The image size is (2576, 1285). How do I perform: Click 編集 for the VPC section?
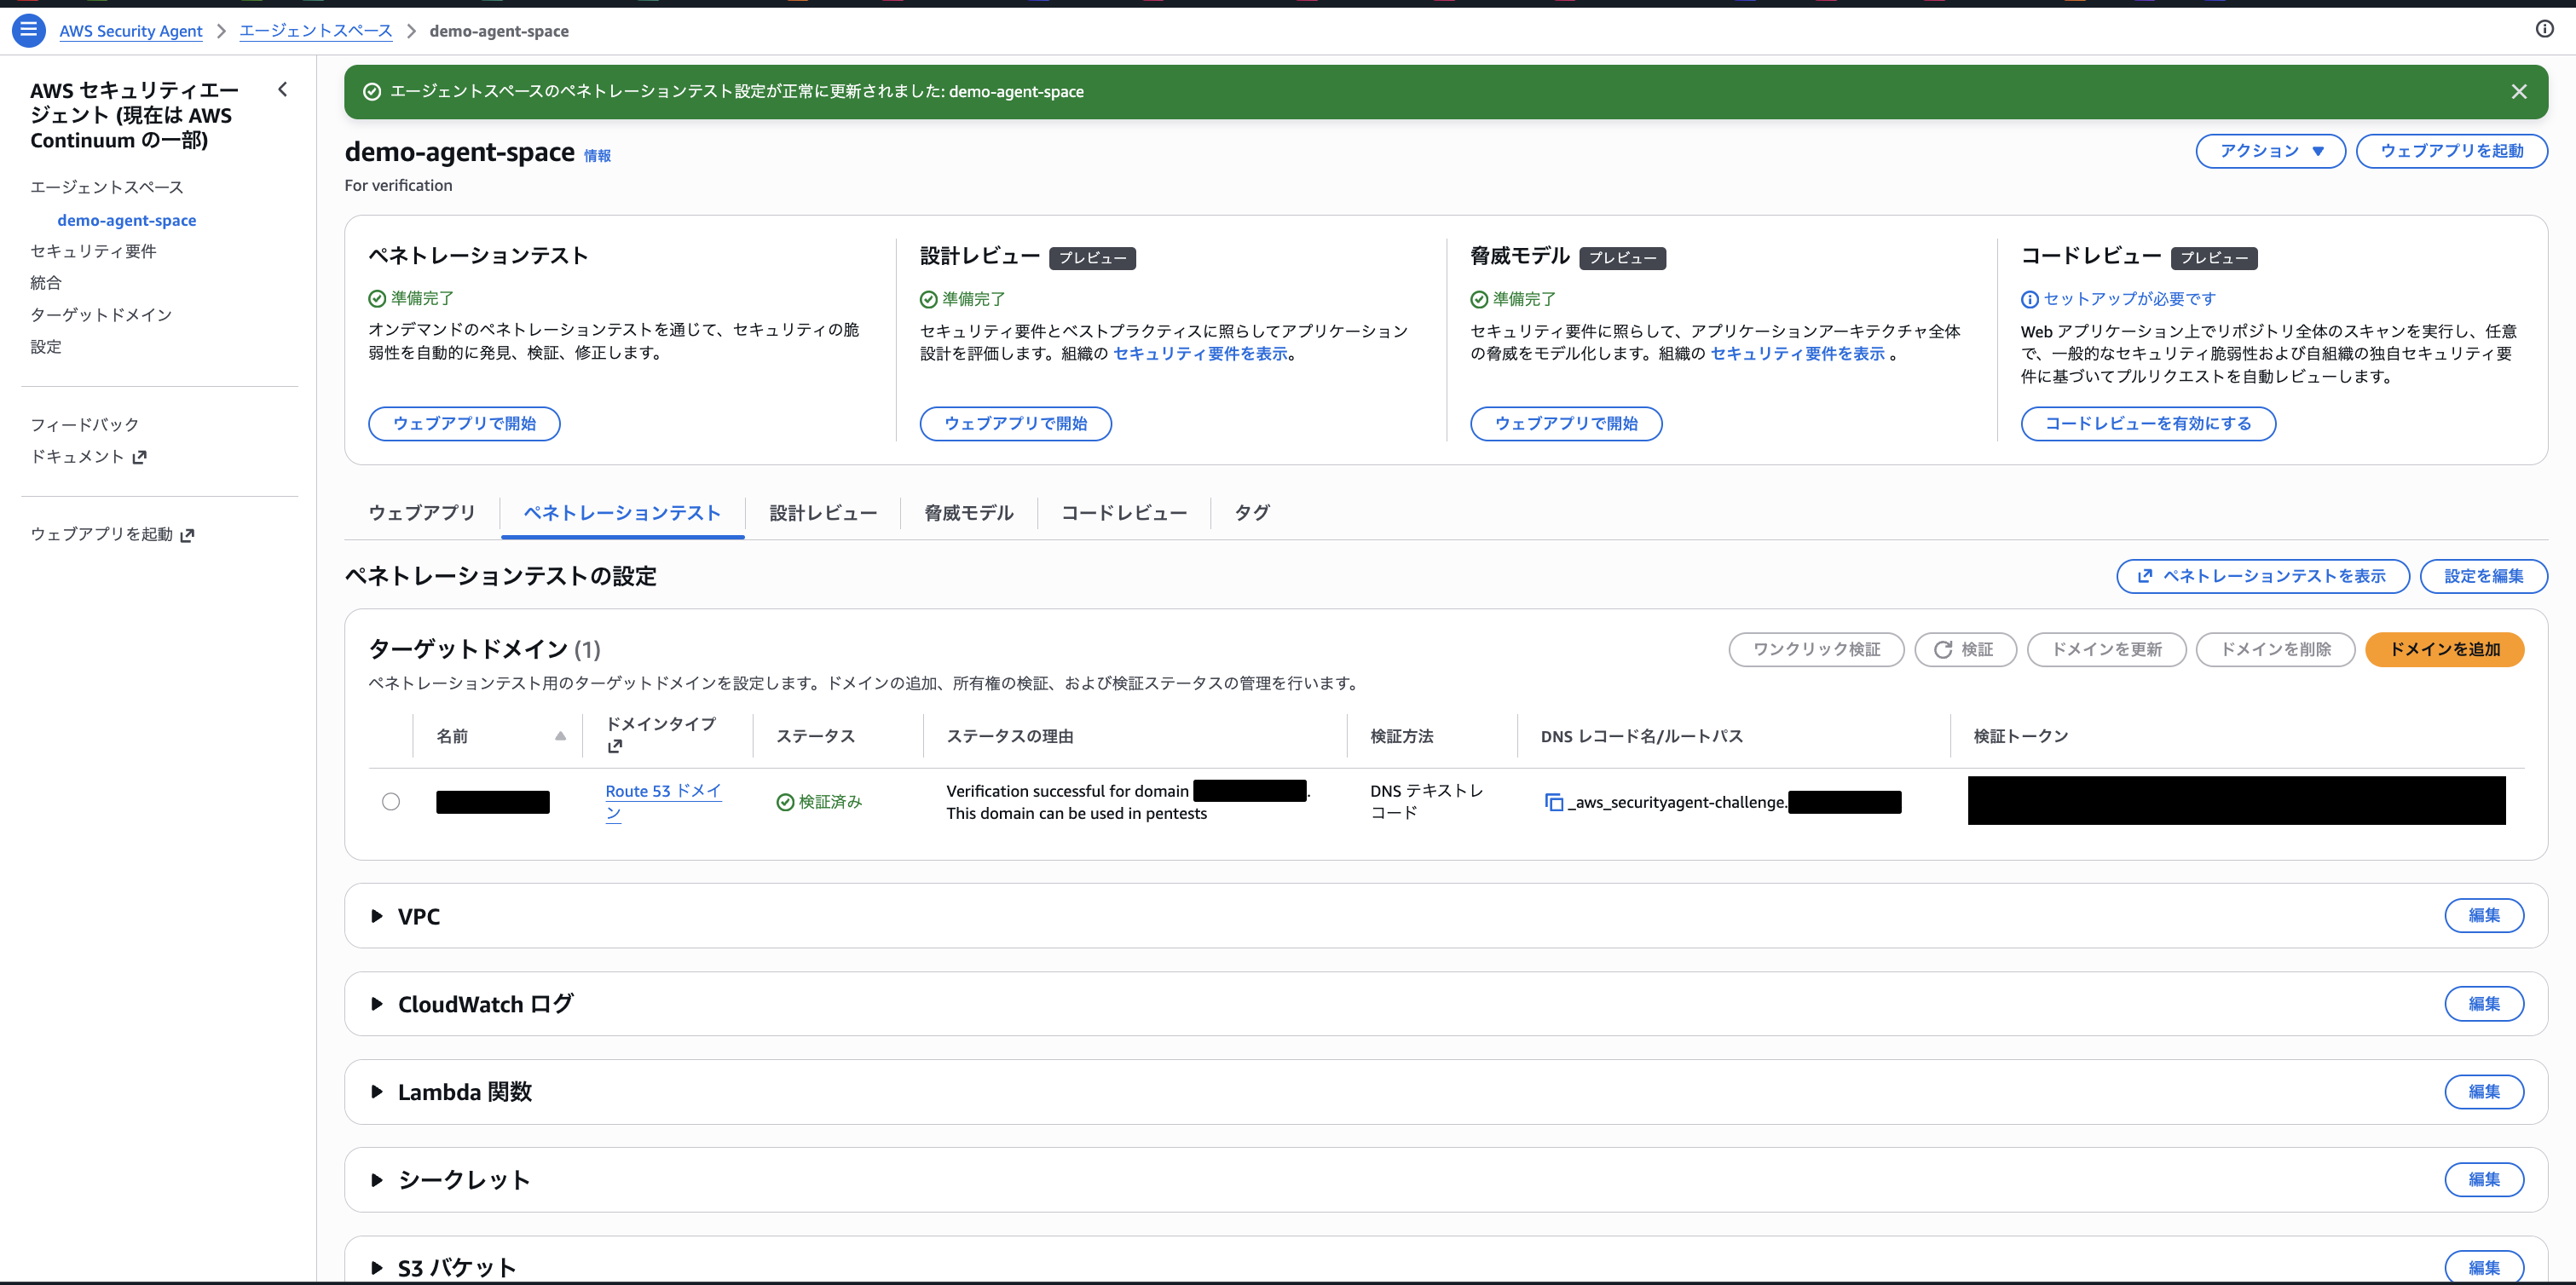click(2484, 916)
